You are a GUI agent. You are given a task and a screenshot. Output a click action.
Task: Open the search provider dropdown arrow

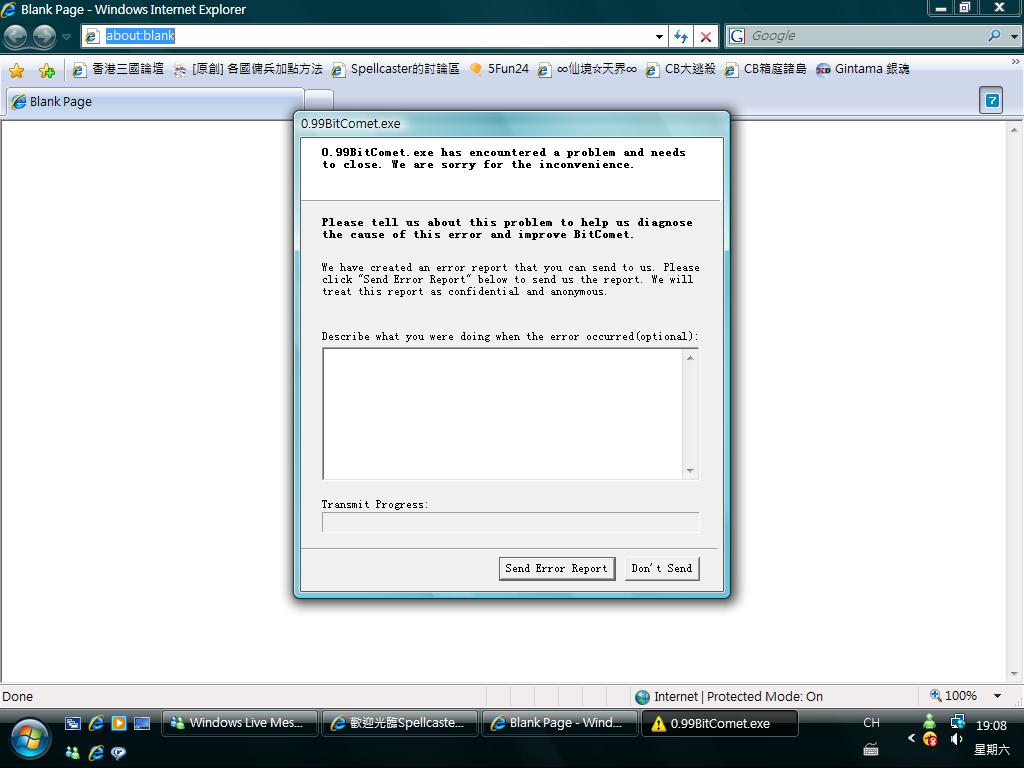click(1014, 37)
